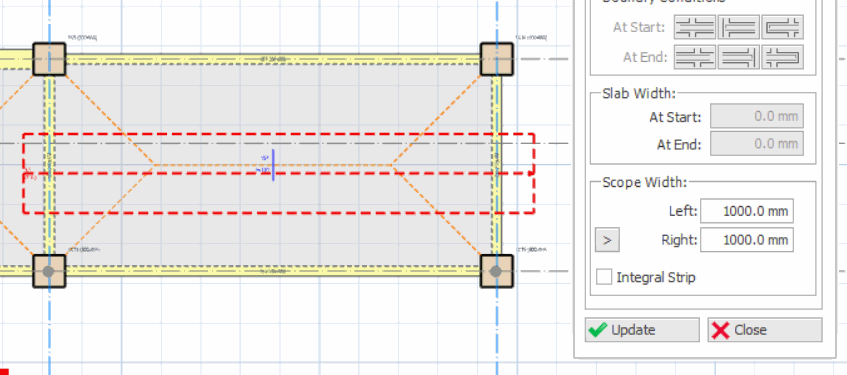The image size is (847, 375).
Task: Choose straight-end bar condition At End
Action: coord(738,57)
